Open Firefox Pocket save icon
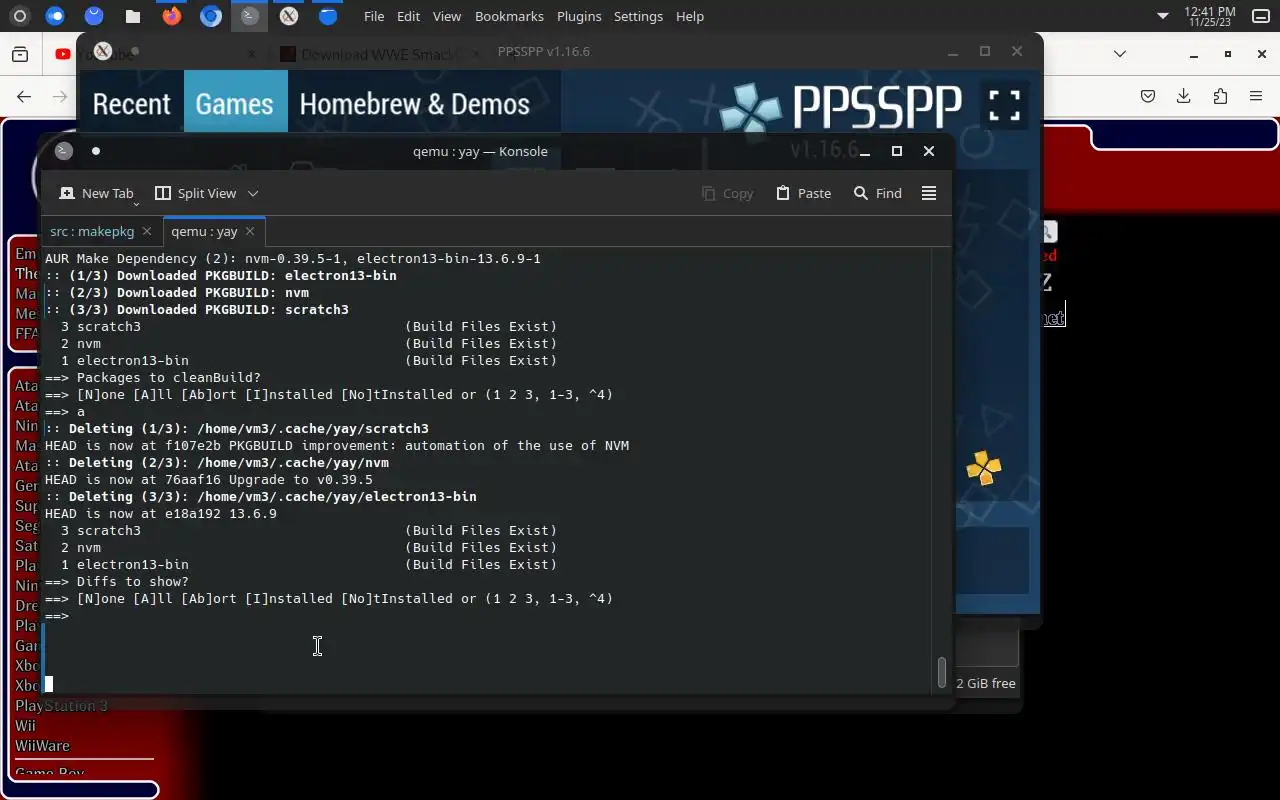1280x800 pixels. pyautogui.click(x=1148, y=96)
